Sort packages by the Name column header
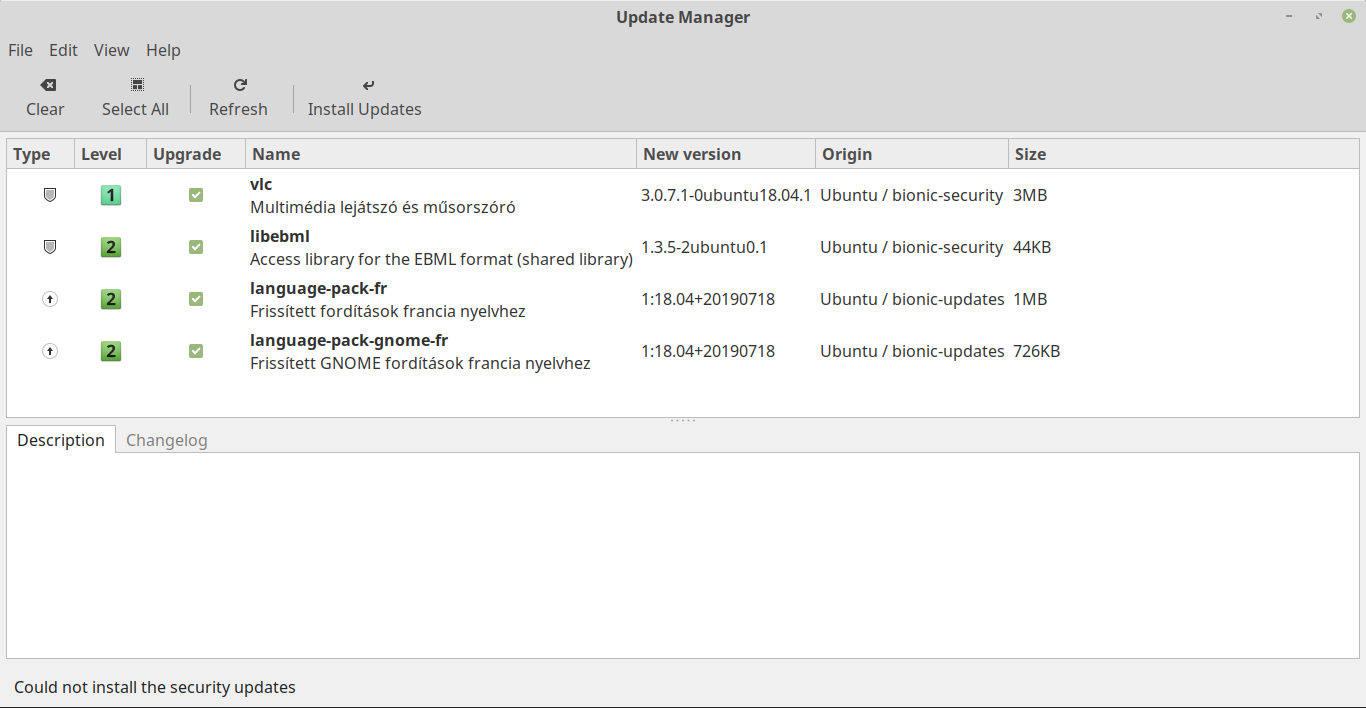1366x708 pixels. pyautogui.click(x=277, y=153)
